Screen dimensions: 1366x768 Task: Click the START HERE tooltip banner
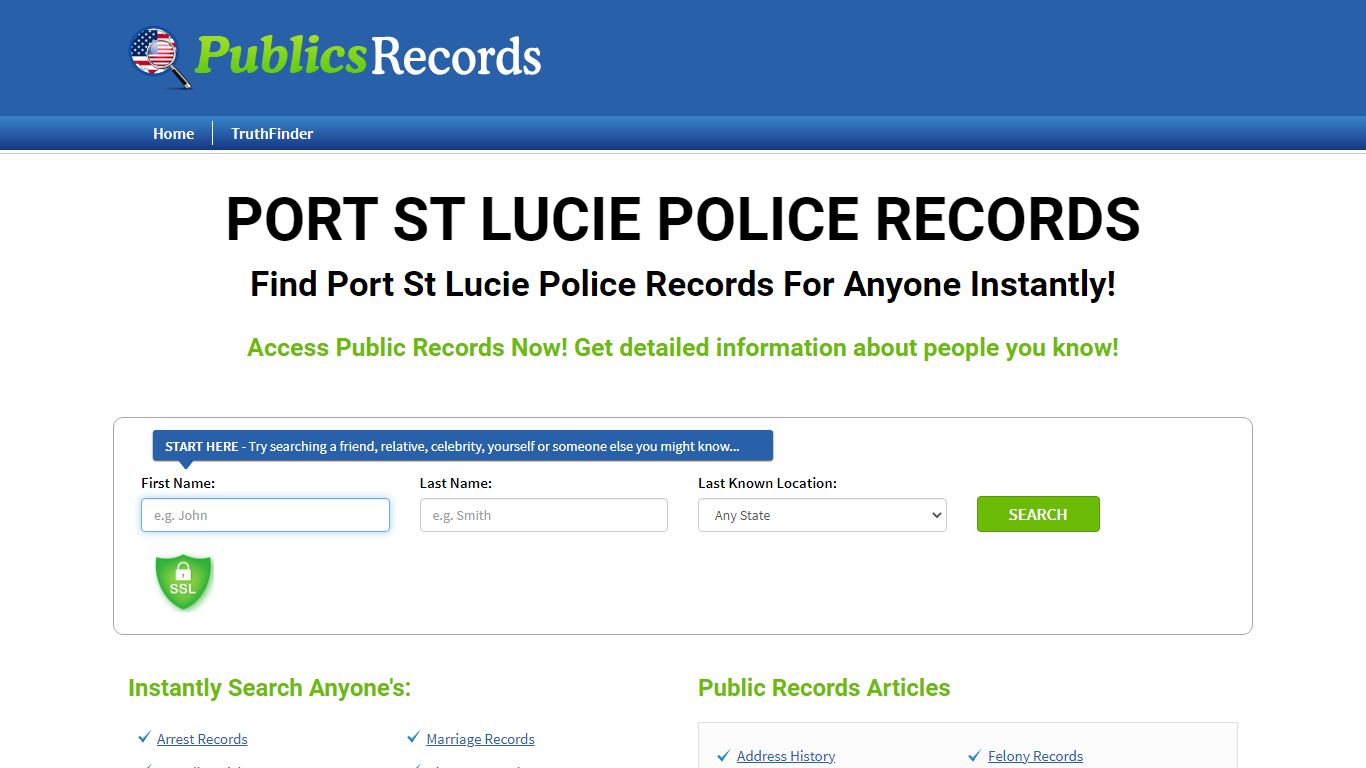point(462,446)
